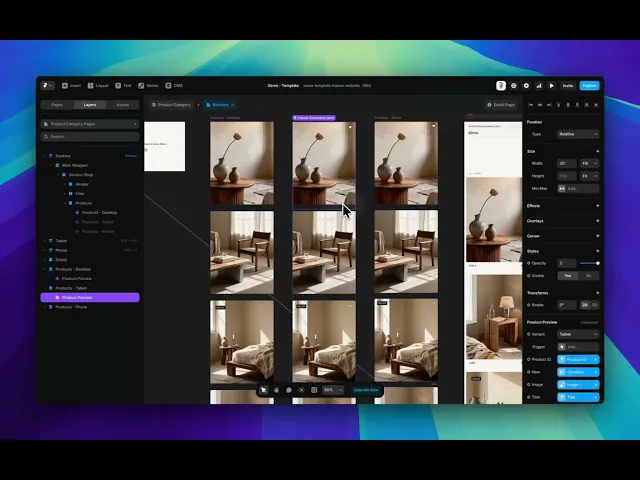
Task: Add a cursor with Cursor plus
Action: click(597, 236)
